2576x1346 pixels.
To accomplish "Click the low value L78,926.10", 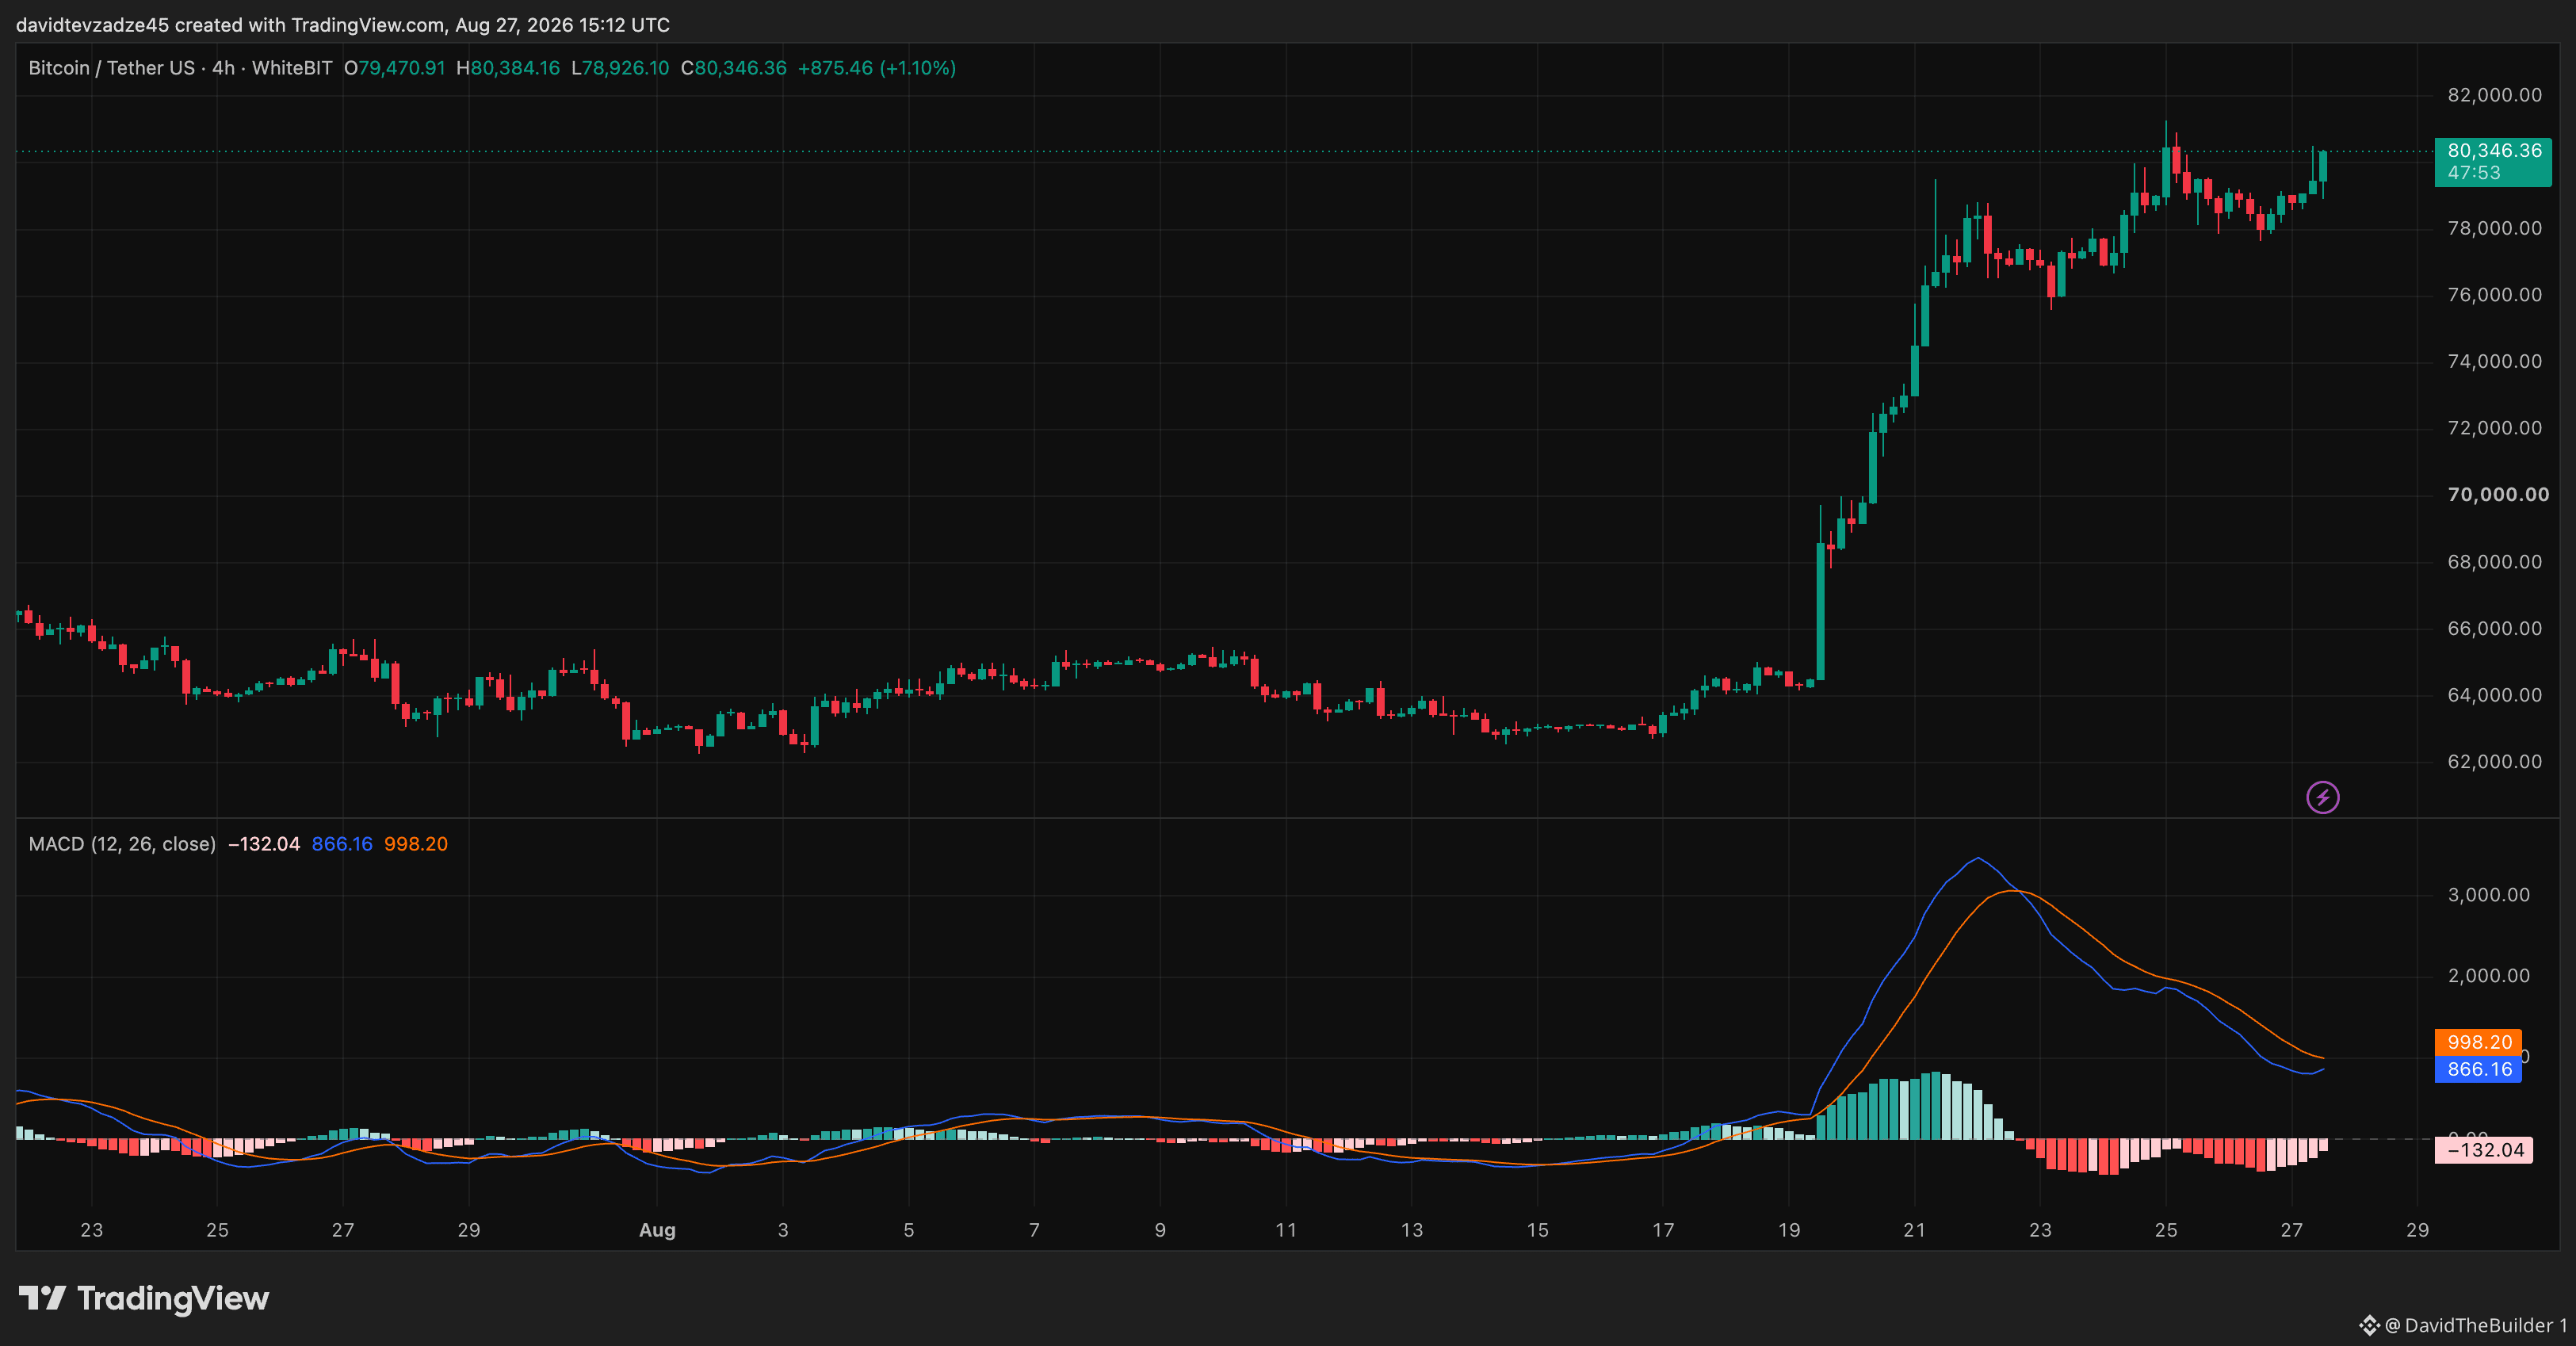I will (x=620, y=68).
